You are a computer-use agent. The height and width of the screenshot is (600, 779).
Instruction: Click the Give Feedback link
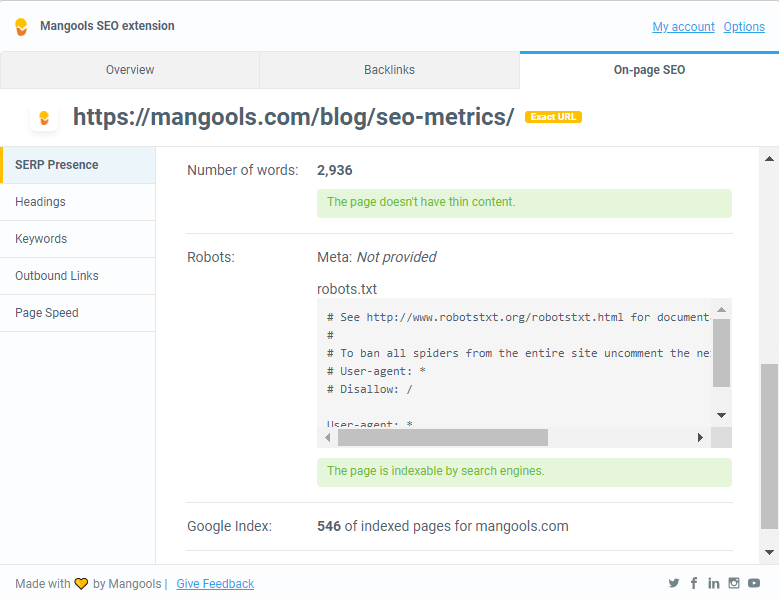pos(215,584)
